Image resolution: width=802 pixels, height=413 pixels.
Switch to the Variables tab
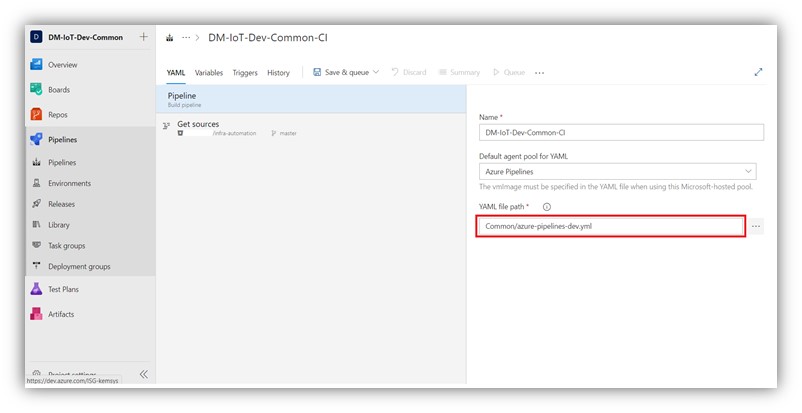(209, 73)
